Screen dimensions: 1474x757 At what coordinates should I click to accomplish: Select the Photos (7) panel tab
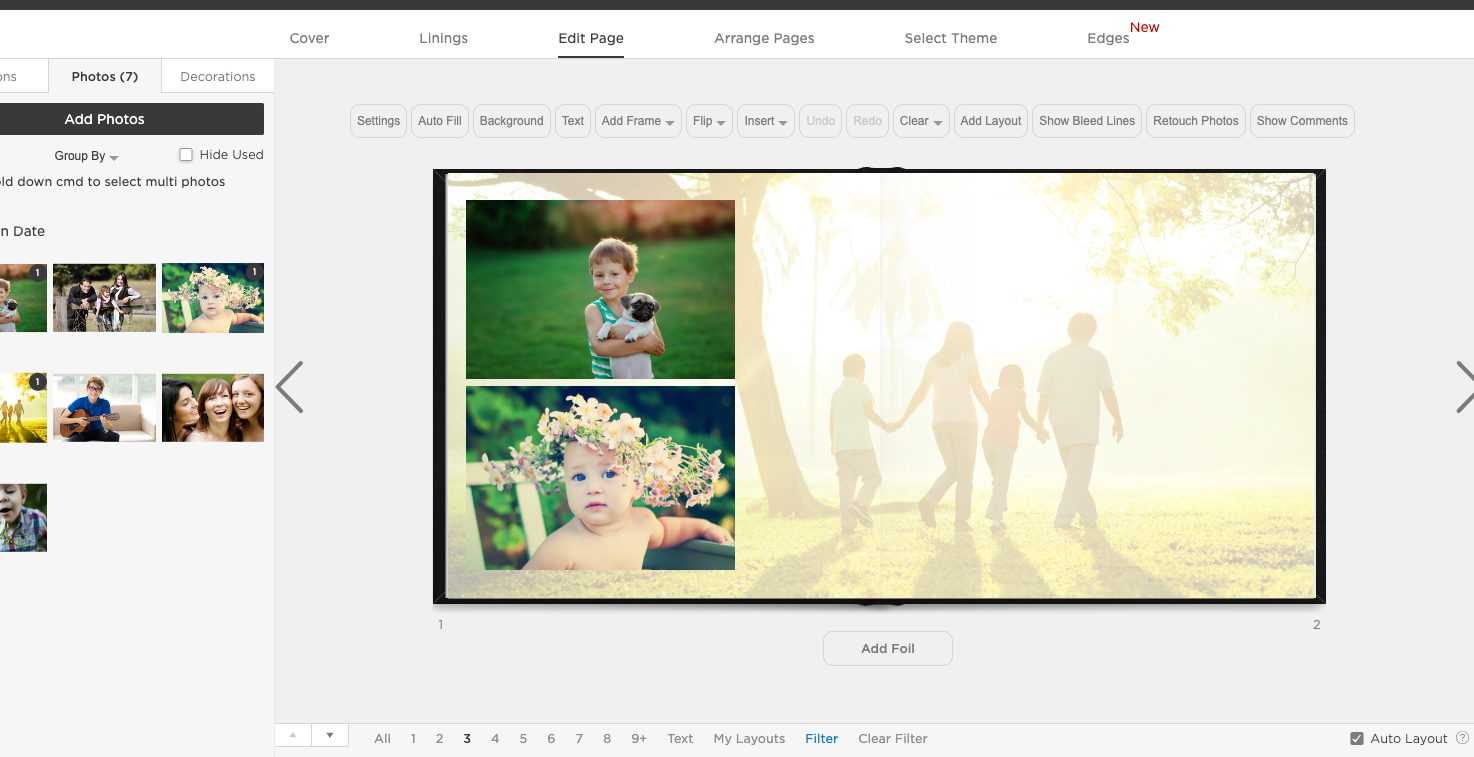click(105, 76)
